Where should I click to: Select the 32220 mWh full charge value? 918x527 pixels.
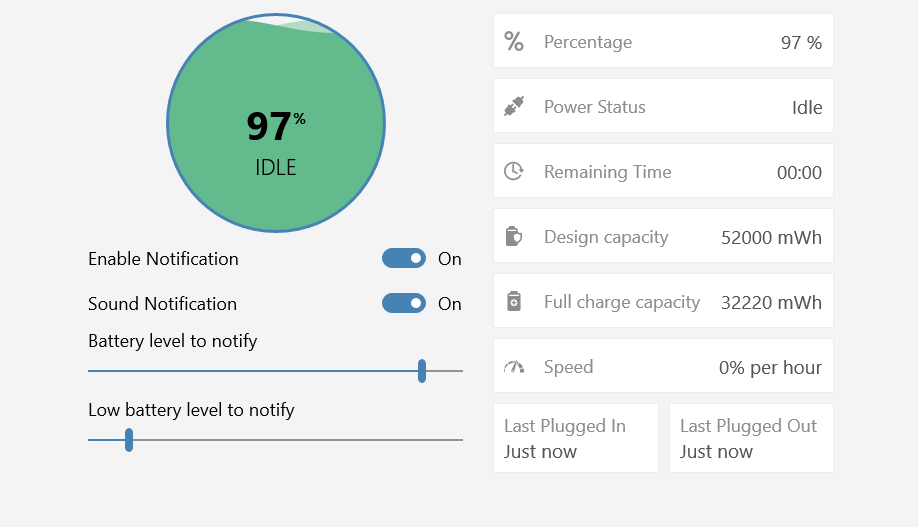(x=771, y=303)
